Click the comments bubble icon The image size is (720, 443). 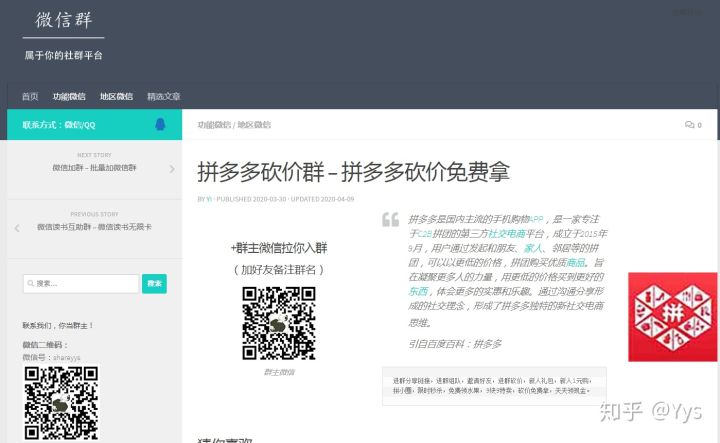(689, 124)
